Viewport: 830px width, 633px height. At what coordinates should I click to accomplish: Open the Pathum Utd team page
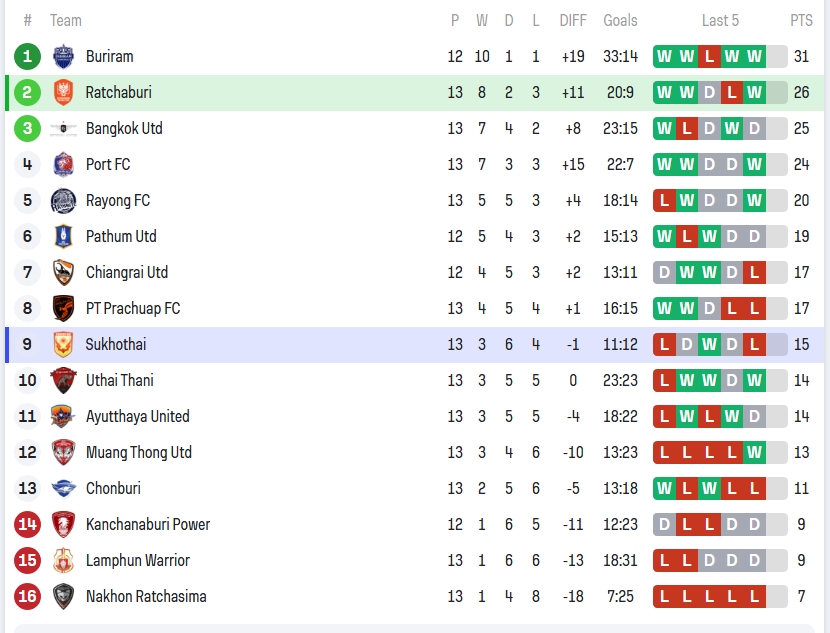pyautogui.click(x=121, y=236)
